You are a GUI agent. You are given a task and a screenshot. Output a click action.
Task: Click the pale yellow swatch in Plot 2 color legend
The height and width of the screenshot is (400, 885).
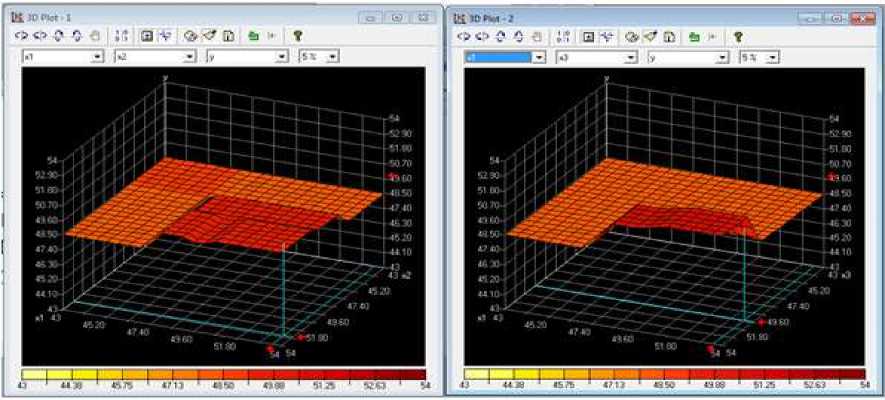click(x=482, y=374)
